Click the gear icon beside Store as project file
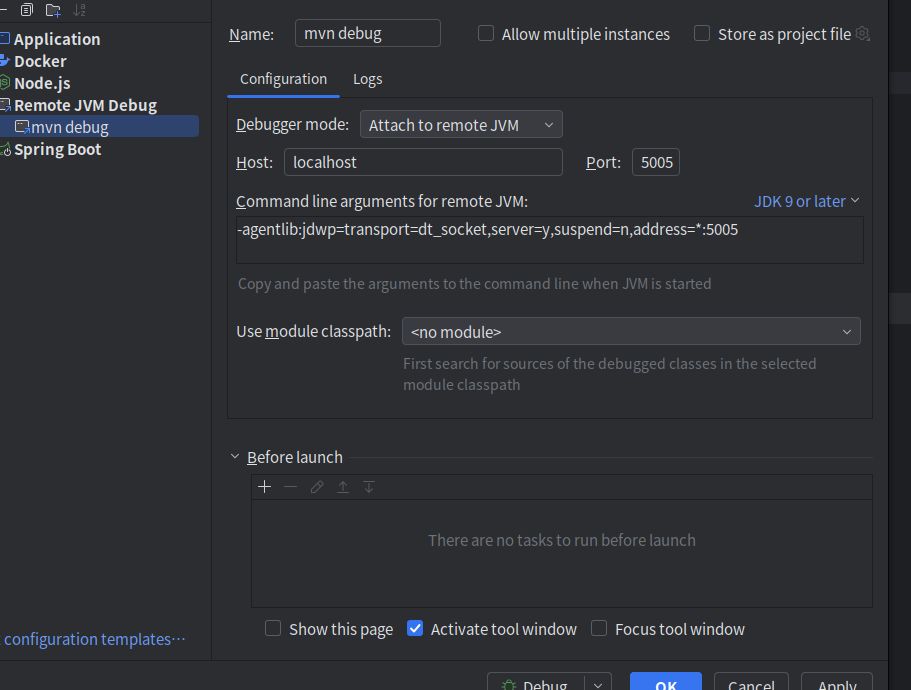 pyautogui.click(x=863, y=34)
